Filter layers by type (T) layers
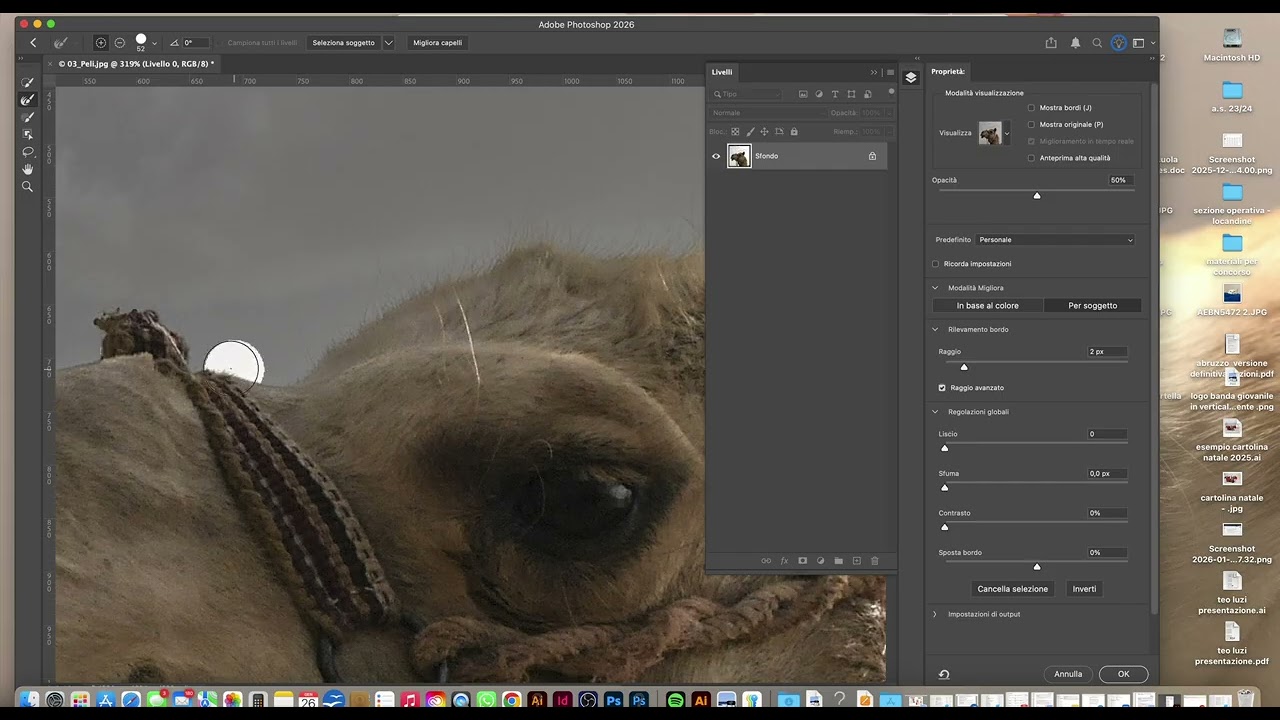Viewport: 1280px width, 720px height. pyautogui.click(x=835, y=94)
